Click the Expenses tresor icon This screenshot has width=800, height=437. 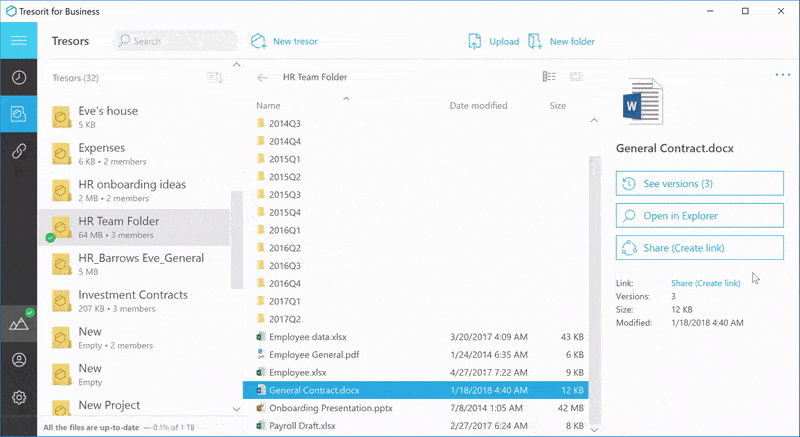click(x=62, y=153)
